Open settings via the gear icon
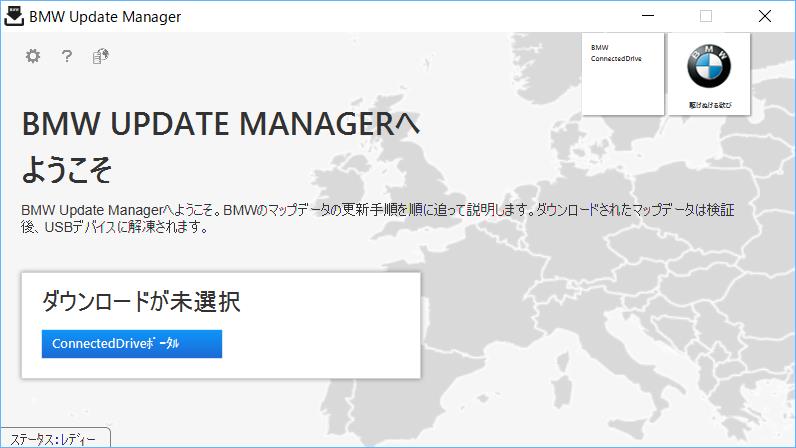 tap(33, 56)
